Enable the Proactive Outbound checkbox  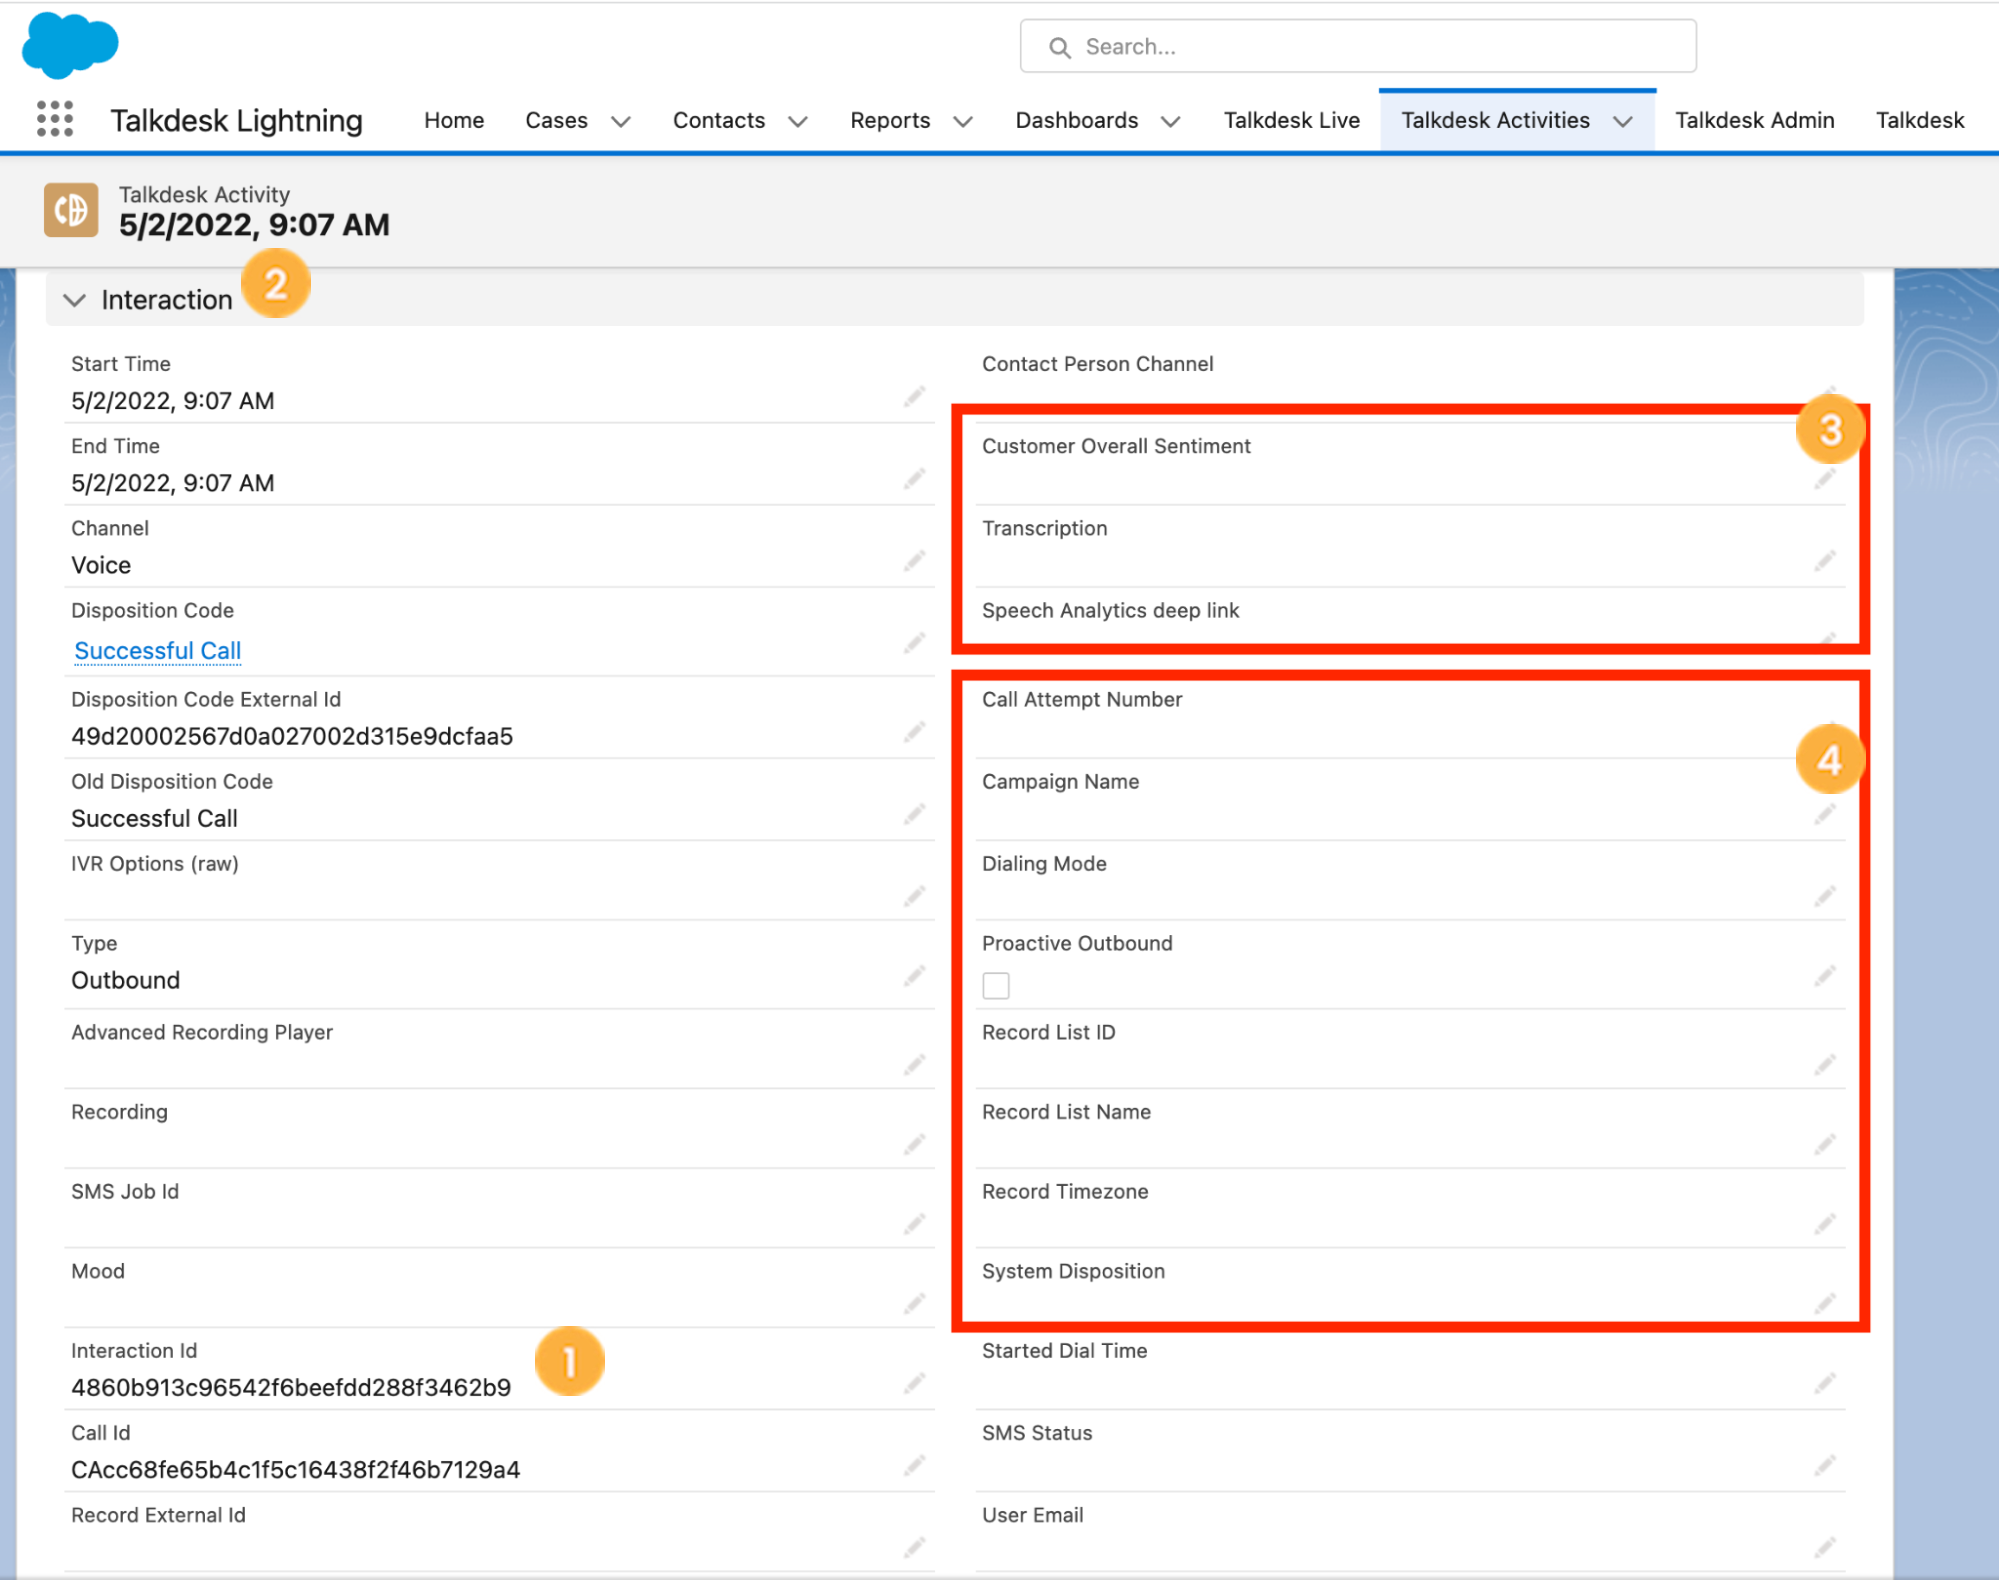click(x=996, y=985)
